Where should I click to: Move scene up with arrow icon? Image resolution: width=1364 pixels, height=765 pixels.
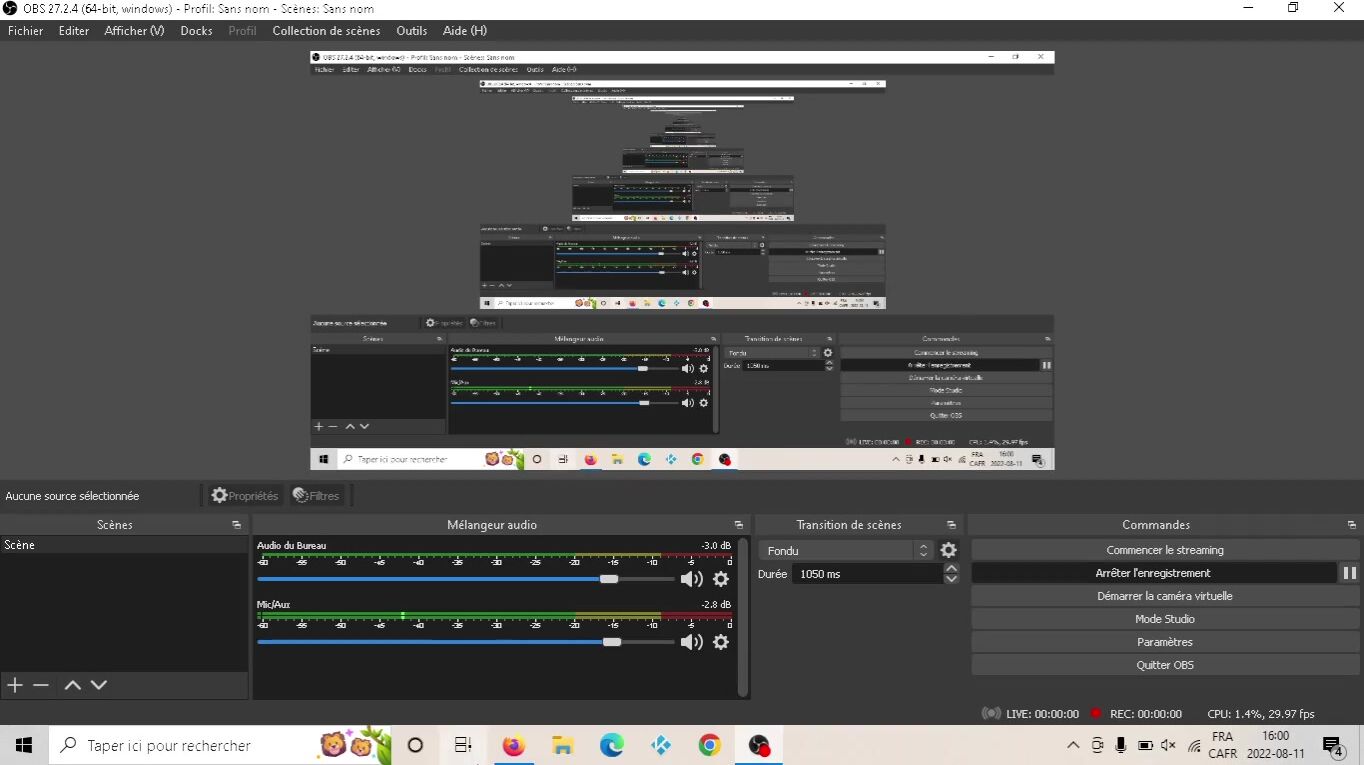(x=72, y=685)
